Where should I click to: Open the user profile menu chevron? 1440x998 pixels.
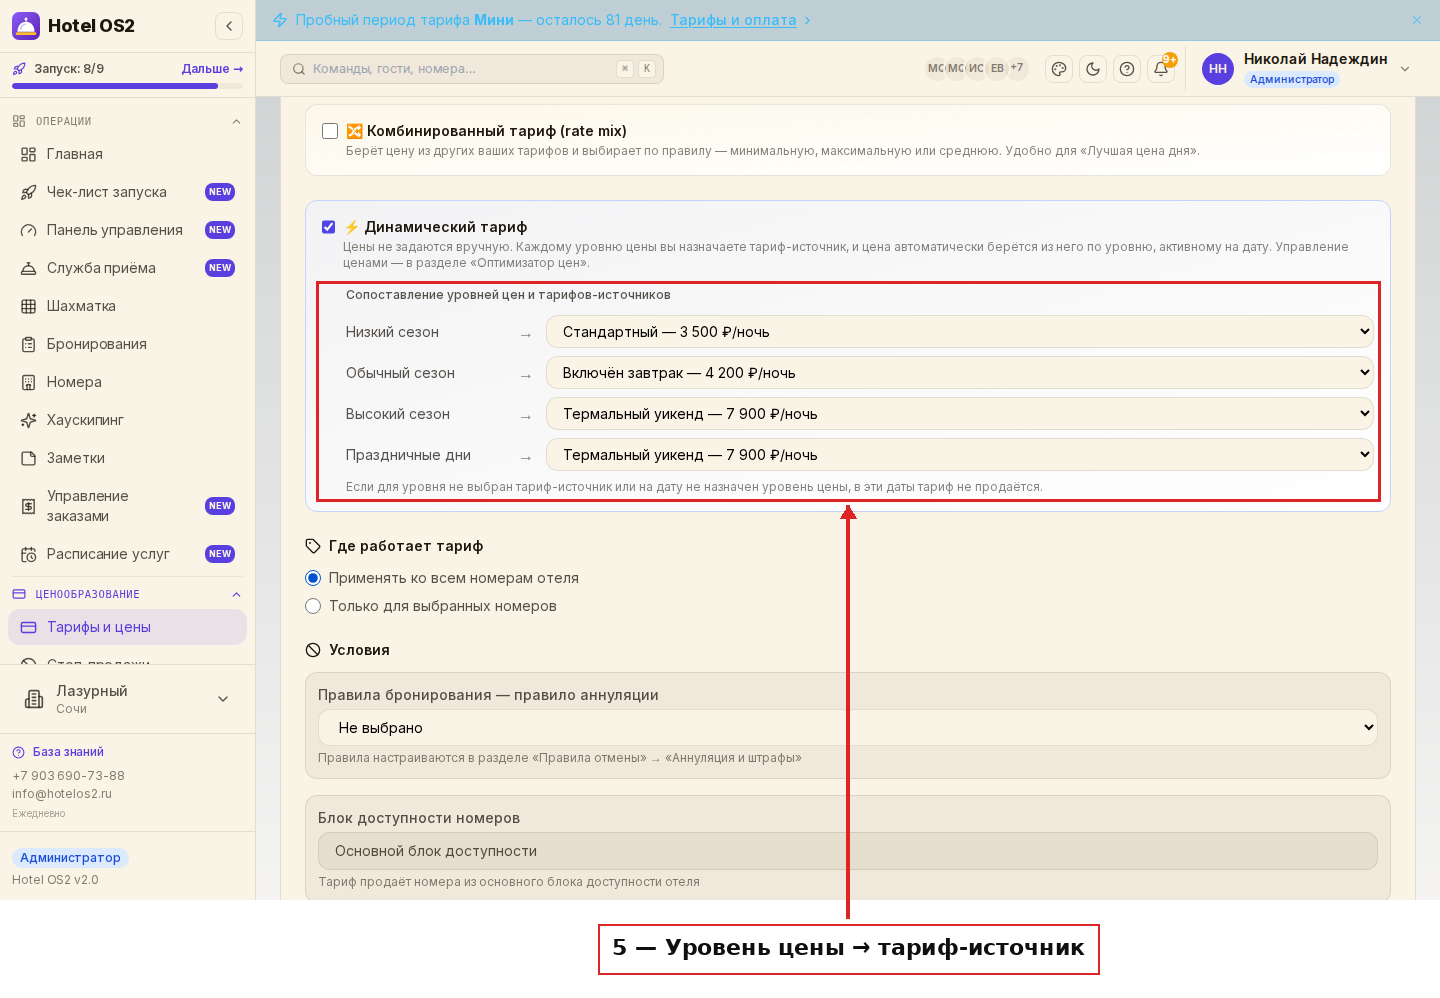(1405, 69)
